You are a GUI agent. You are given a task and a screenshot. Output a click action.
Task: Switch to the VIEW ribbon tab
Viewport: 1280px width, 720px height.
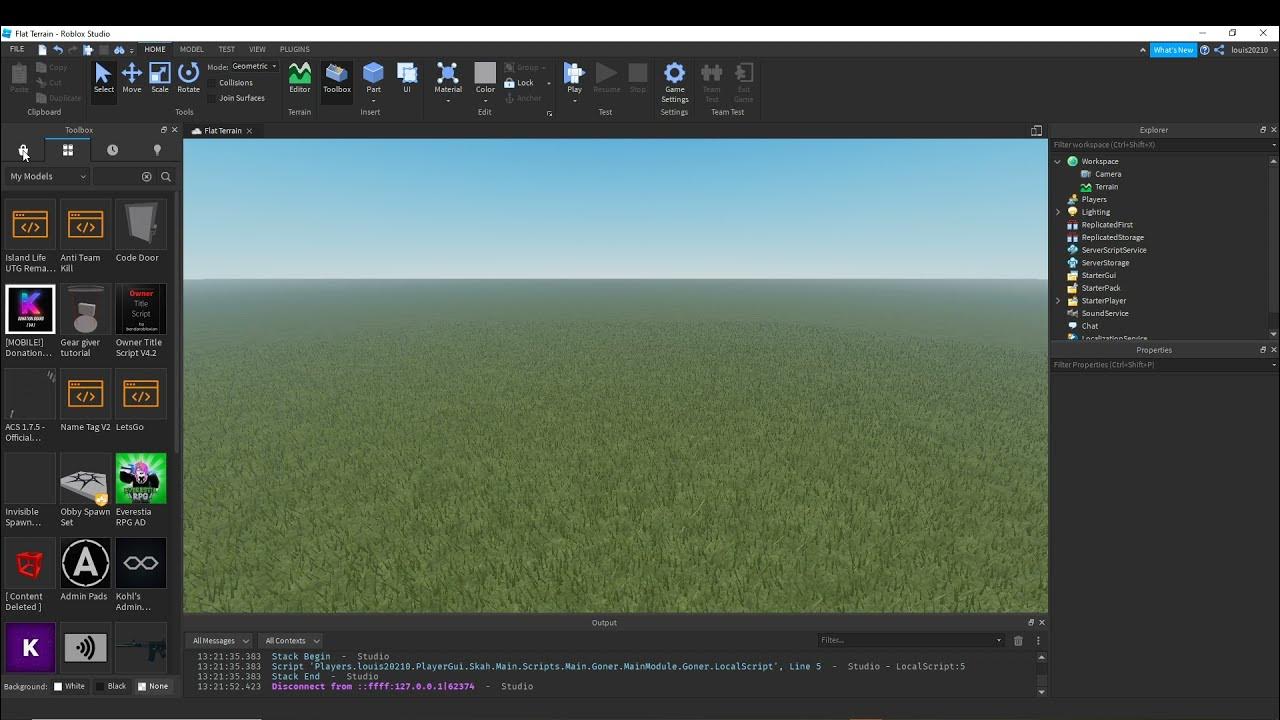point(257,49)
